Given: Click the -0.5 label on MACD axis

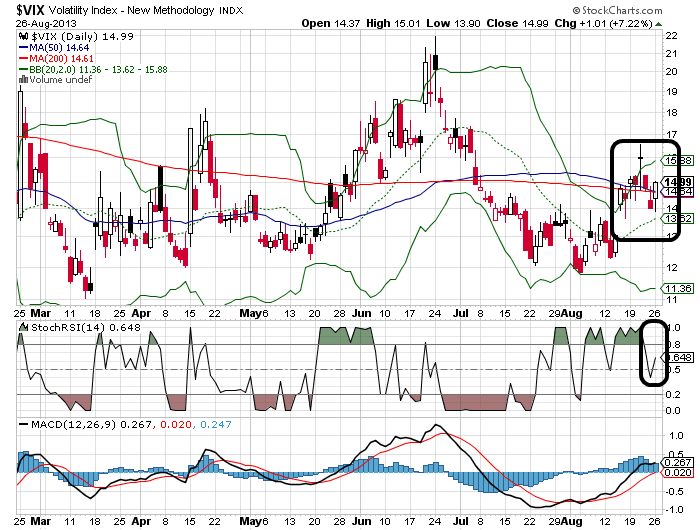Looking at the screenshot, I should click(x=674, y=492).
